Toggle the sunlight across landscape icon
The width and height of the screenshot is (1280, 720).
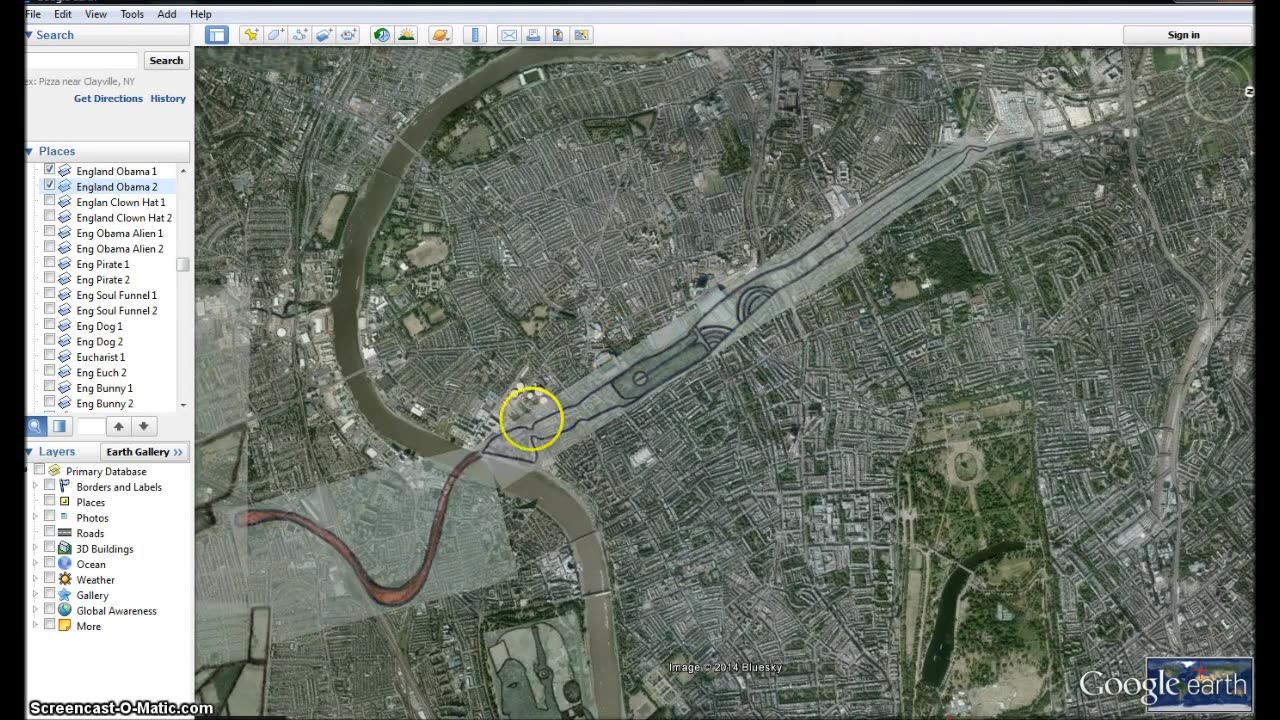[x=406, y=35]
